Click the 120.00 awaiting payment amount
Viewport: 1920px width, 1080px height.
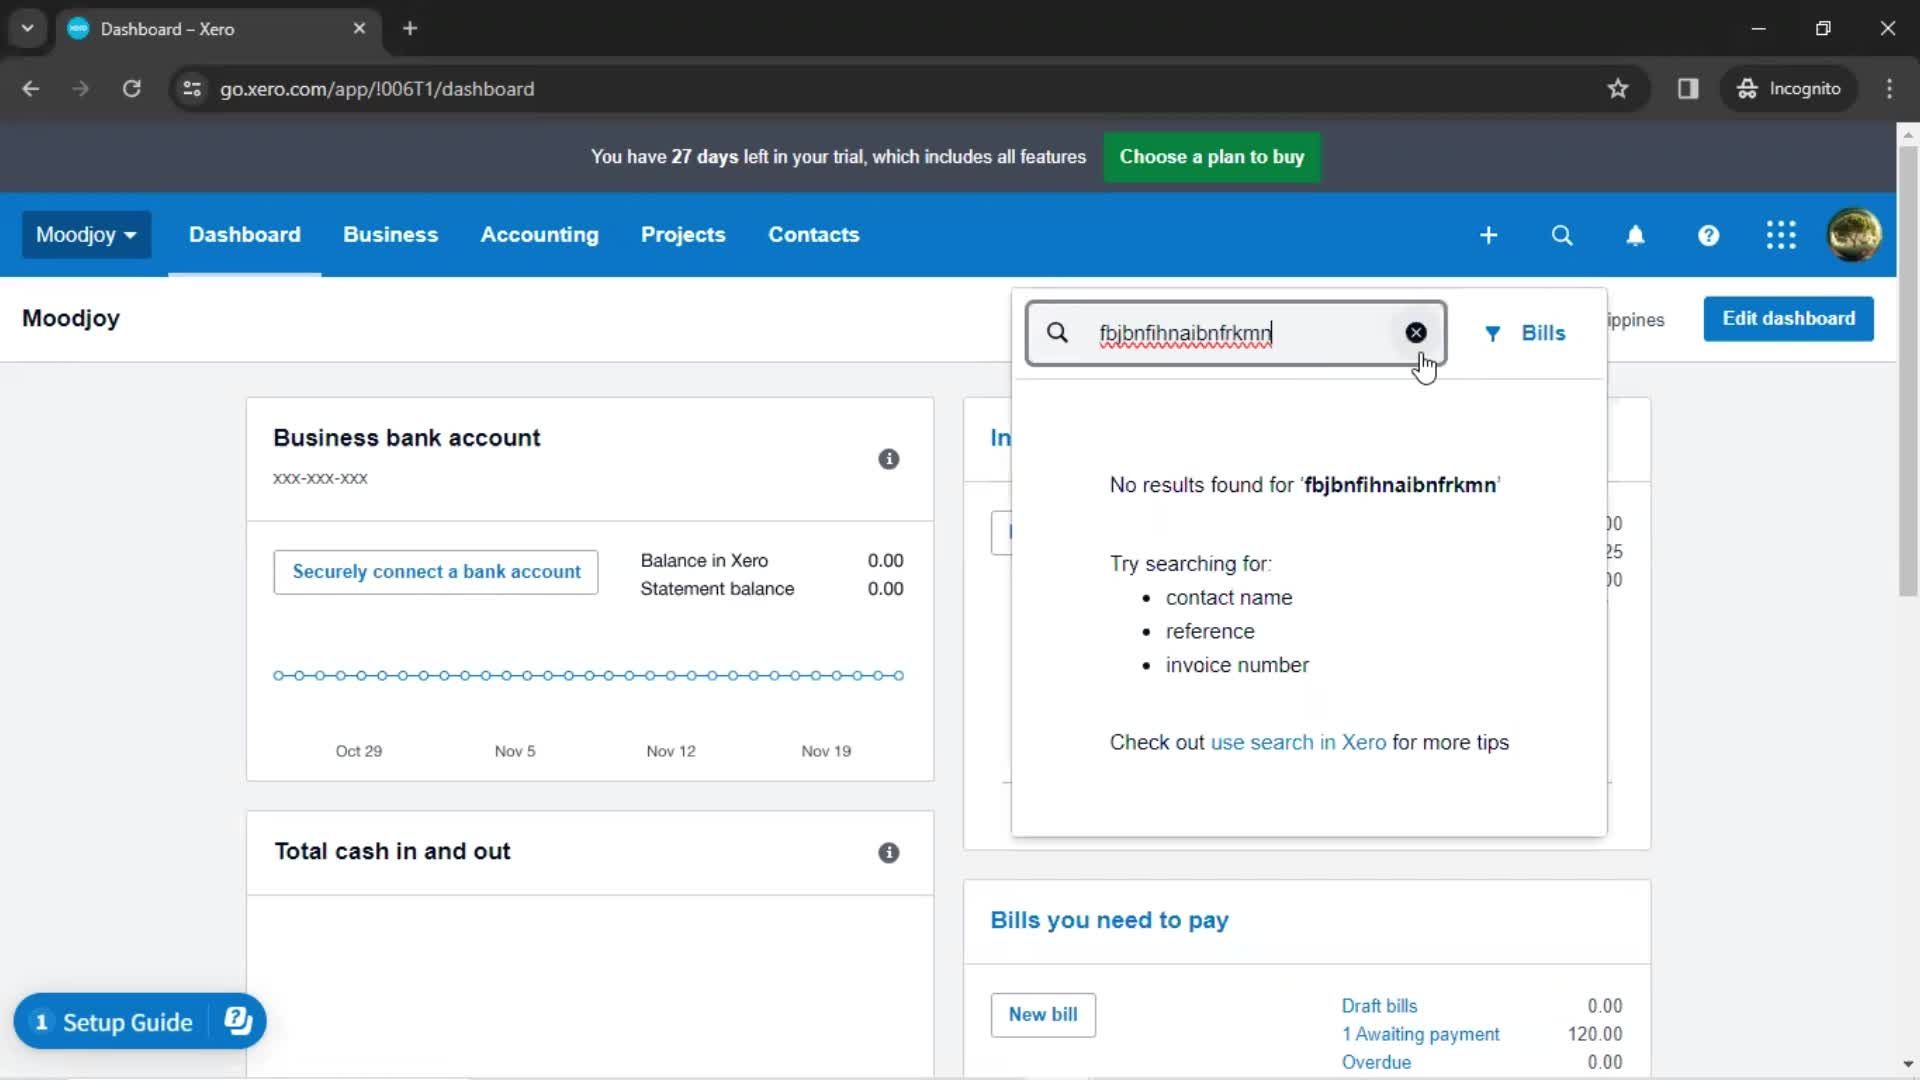coord(1595,1034)
